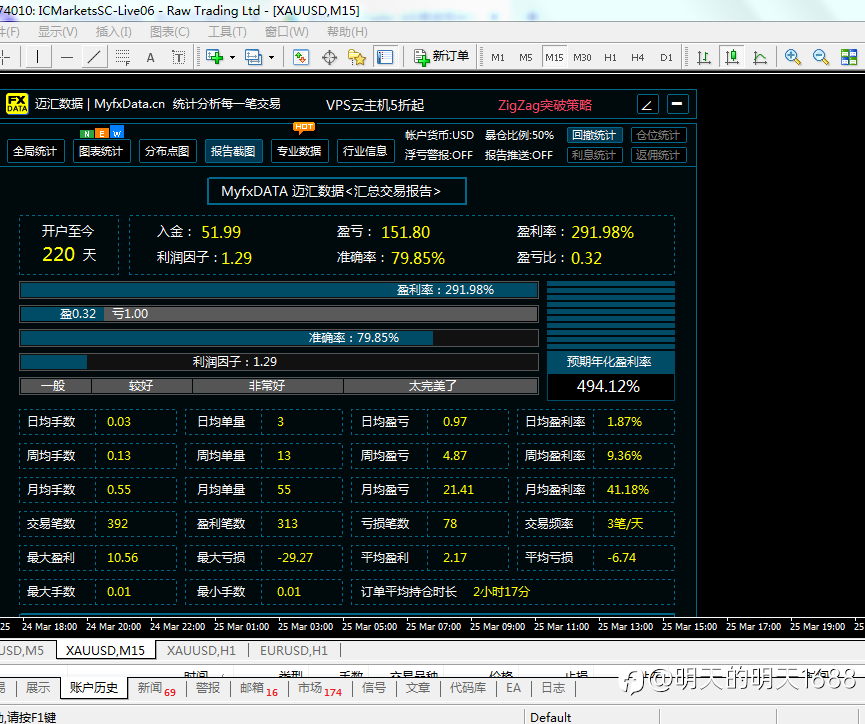This screenshot has height=724, width=865.
Task: Select bar chart display icon
Action: click(x=704, y=57)
